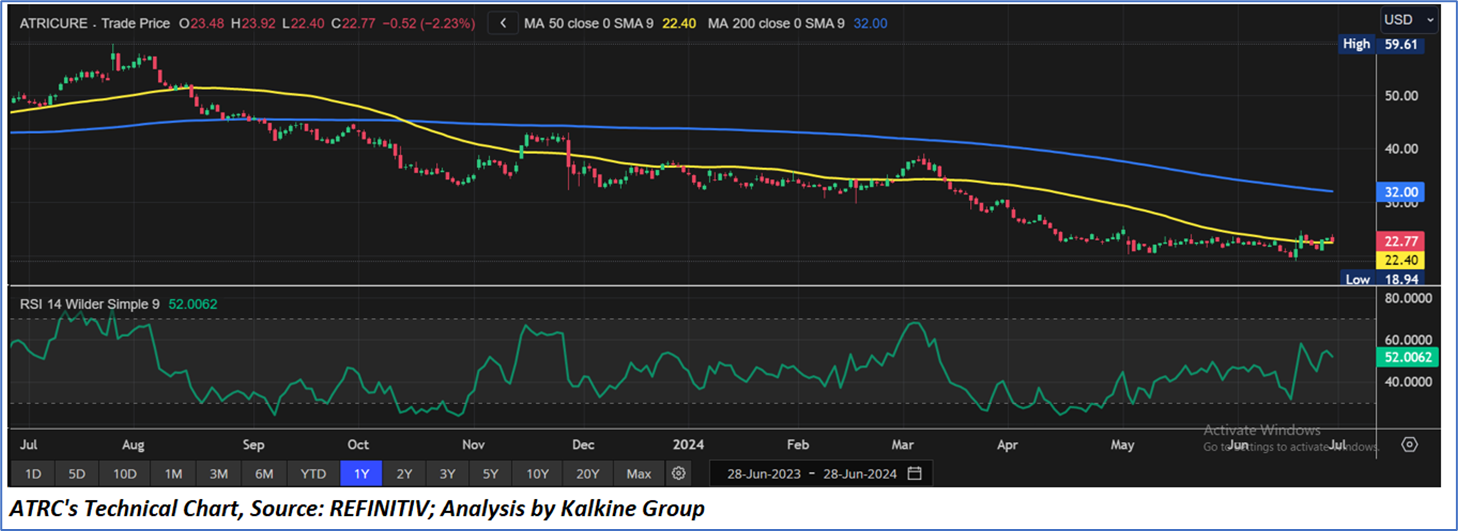Select the 20Y time range
The width and height of the screenshot is (1458, 531).
(x=587, y=473)
